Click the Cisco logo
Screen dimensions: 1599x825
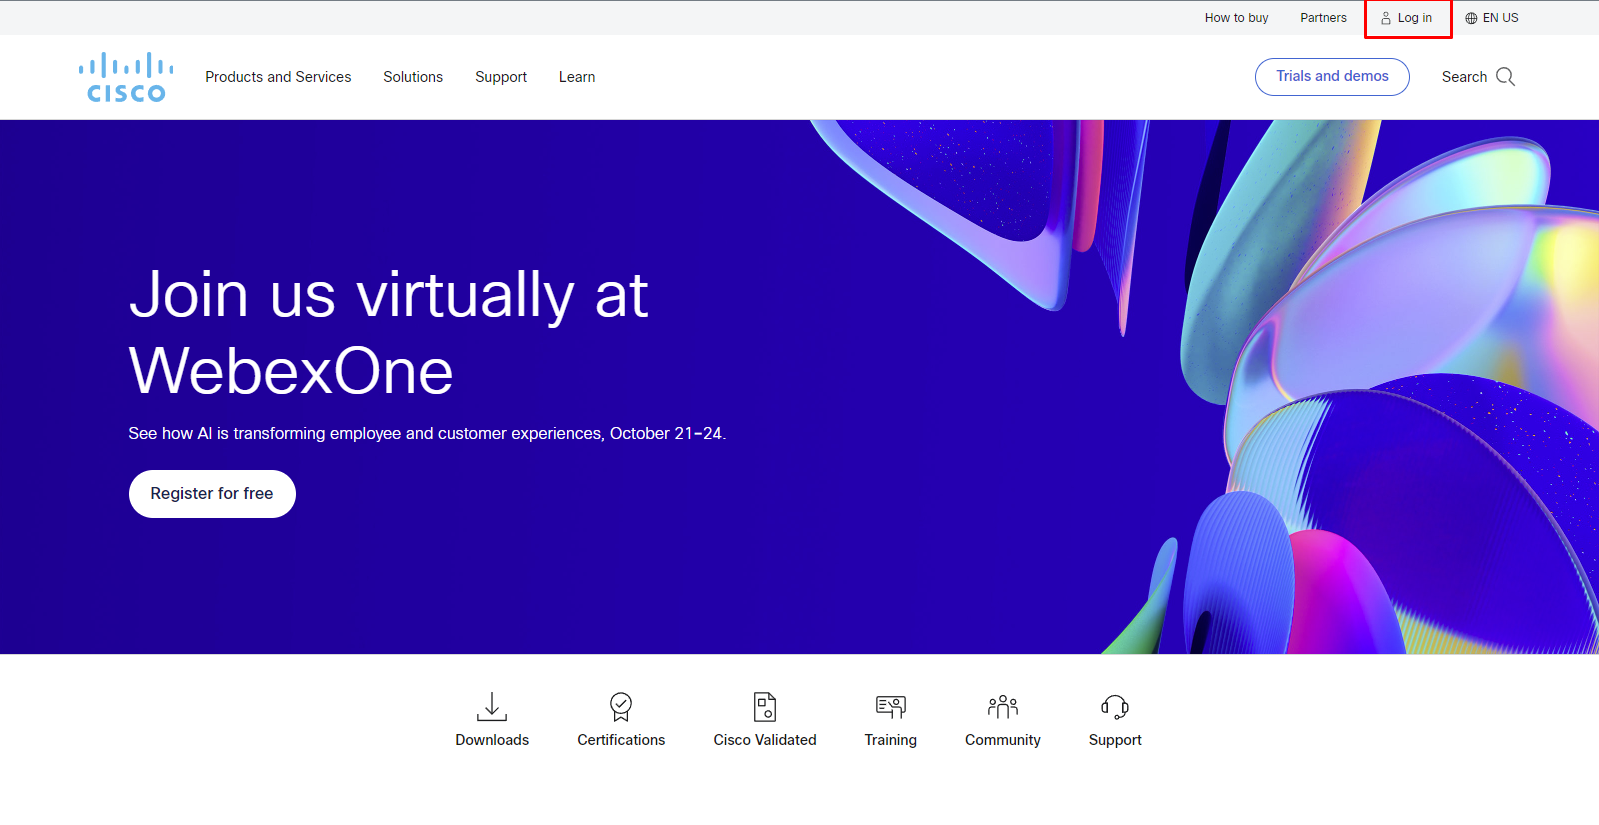[x=126, y=77]
